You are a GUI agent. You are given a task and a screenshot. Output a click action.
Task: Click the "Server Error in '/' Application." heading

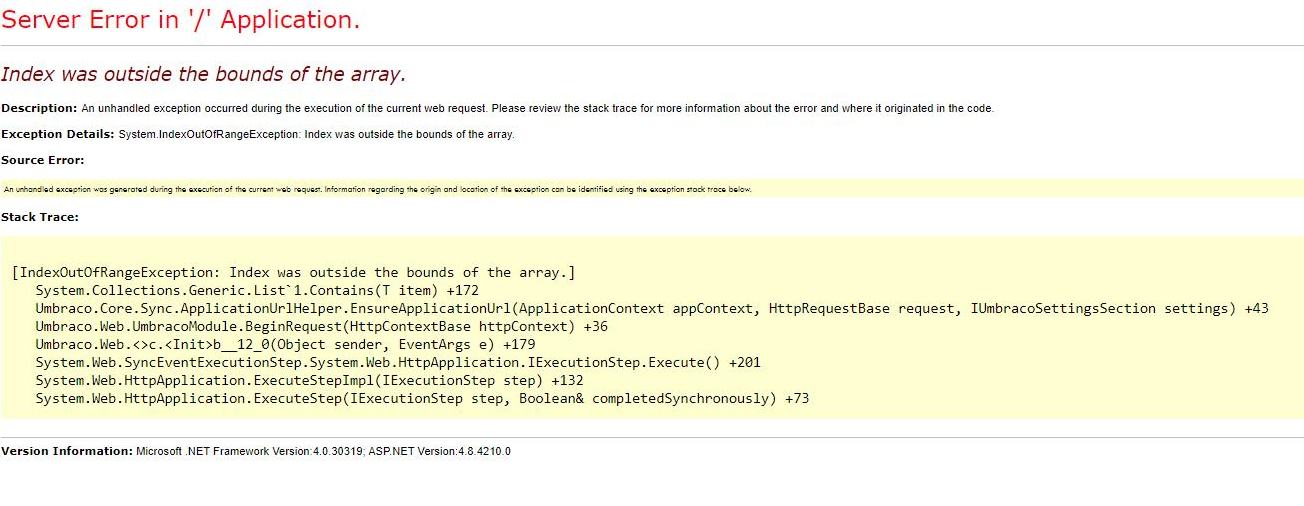click(x=181, y=20)
